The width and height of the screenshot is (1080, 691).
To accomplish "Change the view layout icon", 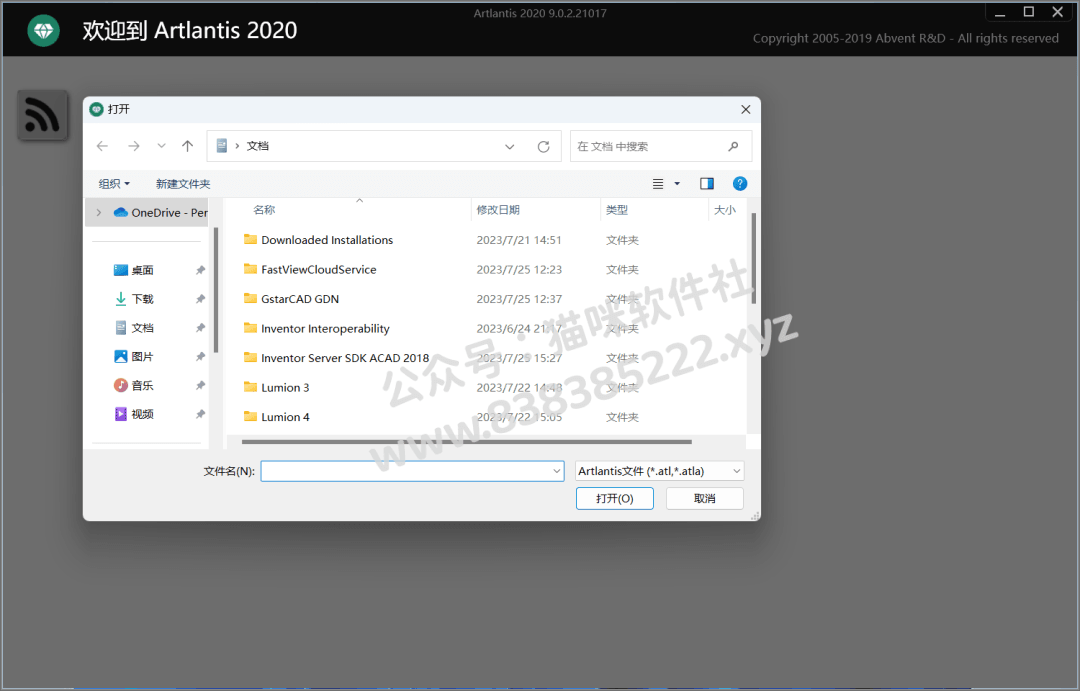I will tap(658, 183).
